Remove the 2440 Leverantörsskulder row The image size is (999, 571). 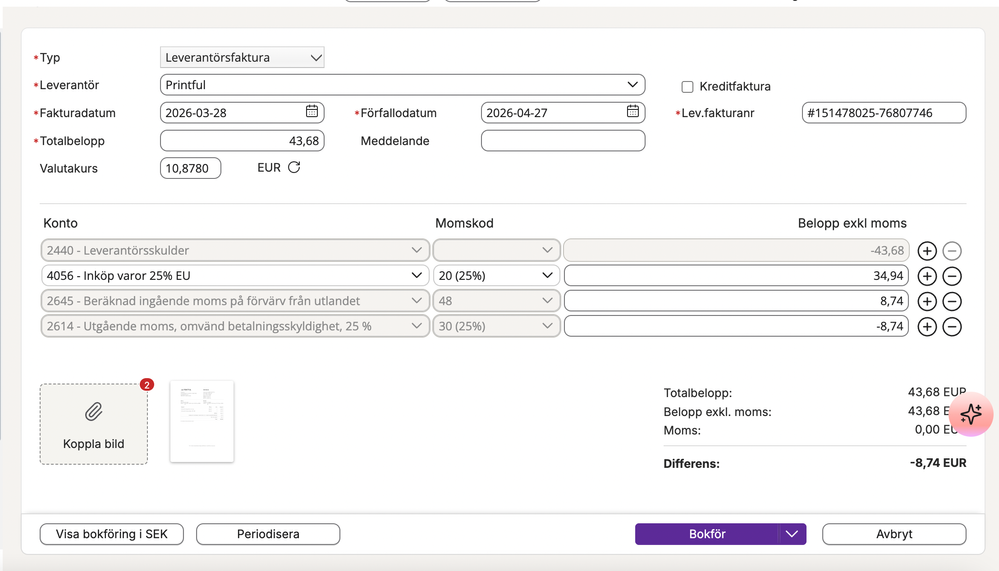952,250
